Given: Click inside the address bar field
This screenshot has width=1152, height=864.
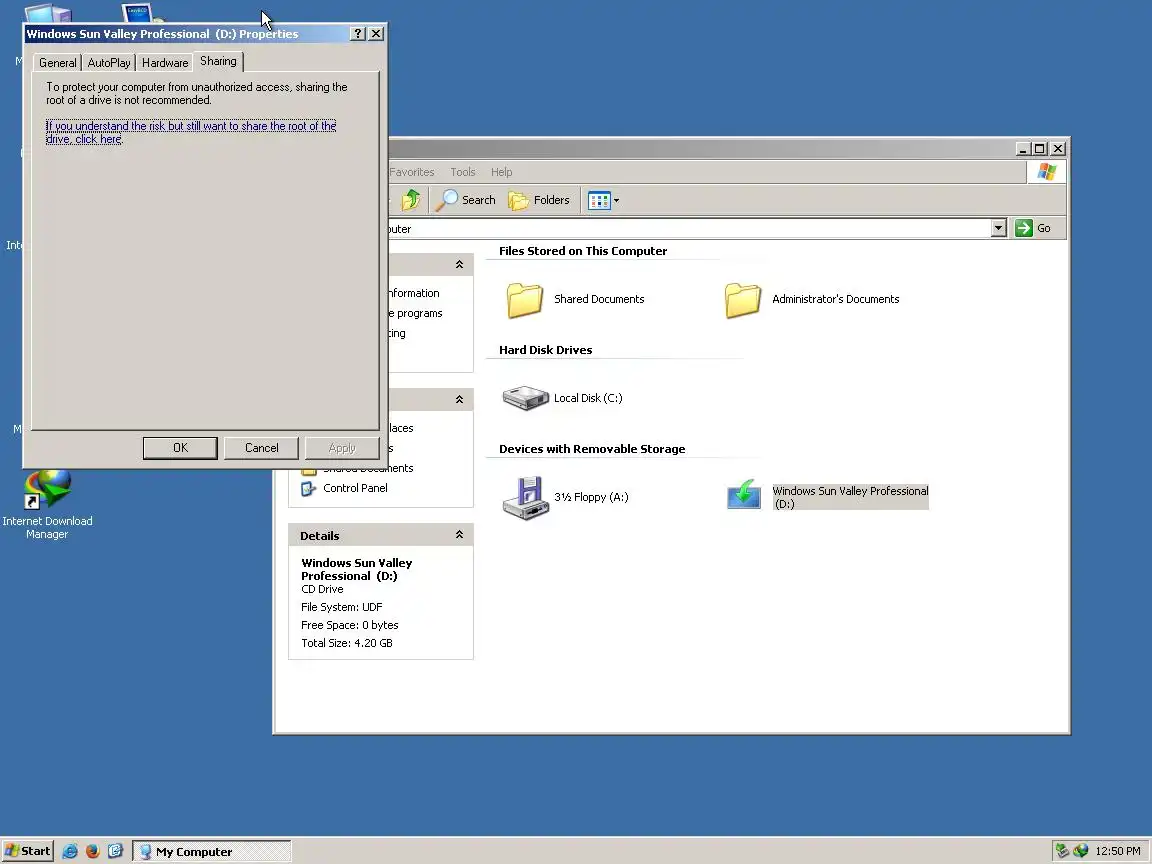Looking at the screenshot, I should click(x=689, y=228).
